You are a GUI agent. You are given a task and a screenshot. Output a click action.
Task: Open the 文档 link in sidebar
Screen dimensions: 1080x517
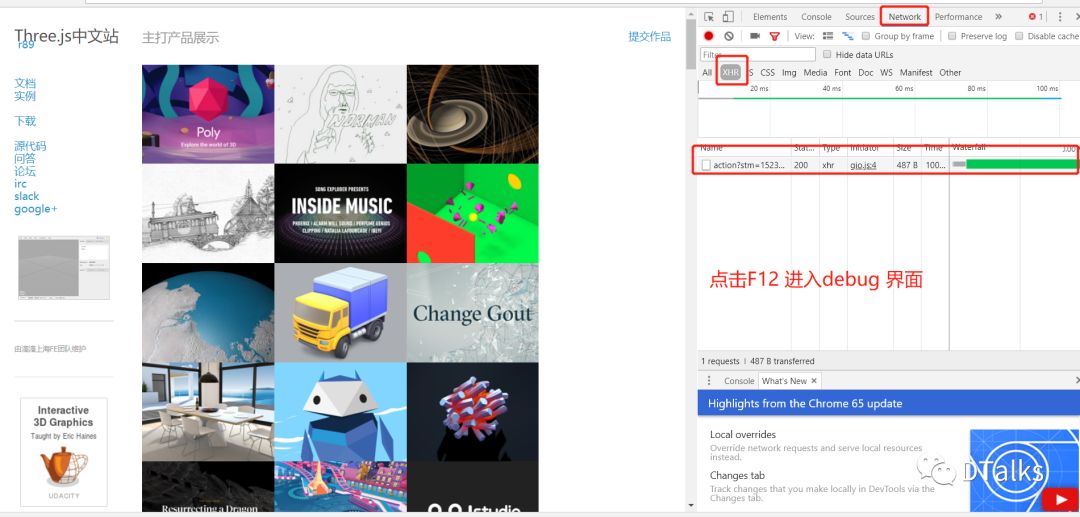click(25, 83)
